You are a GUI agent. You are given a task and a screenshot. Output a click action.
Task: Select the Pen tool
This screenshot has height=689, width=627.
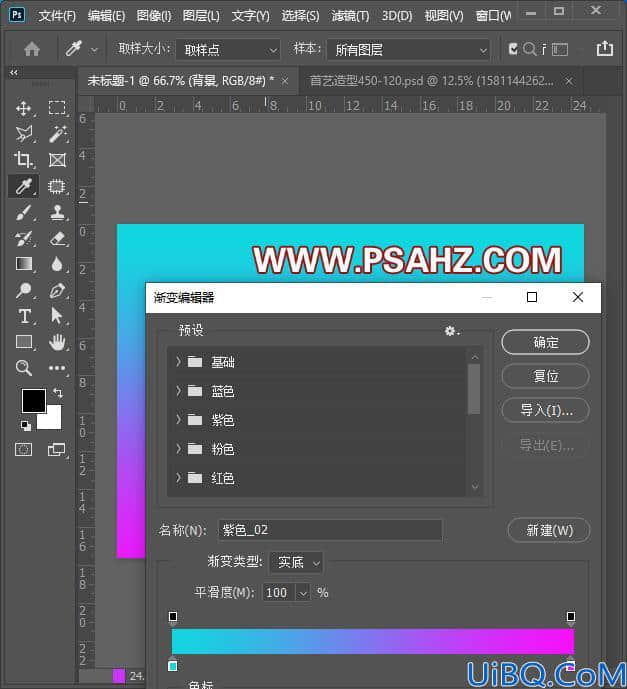(x=57, y=290)
